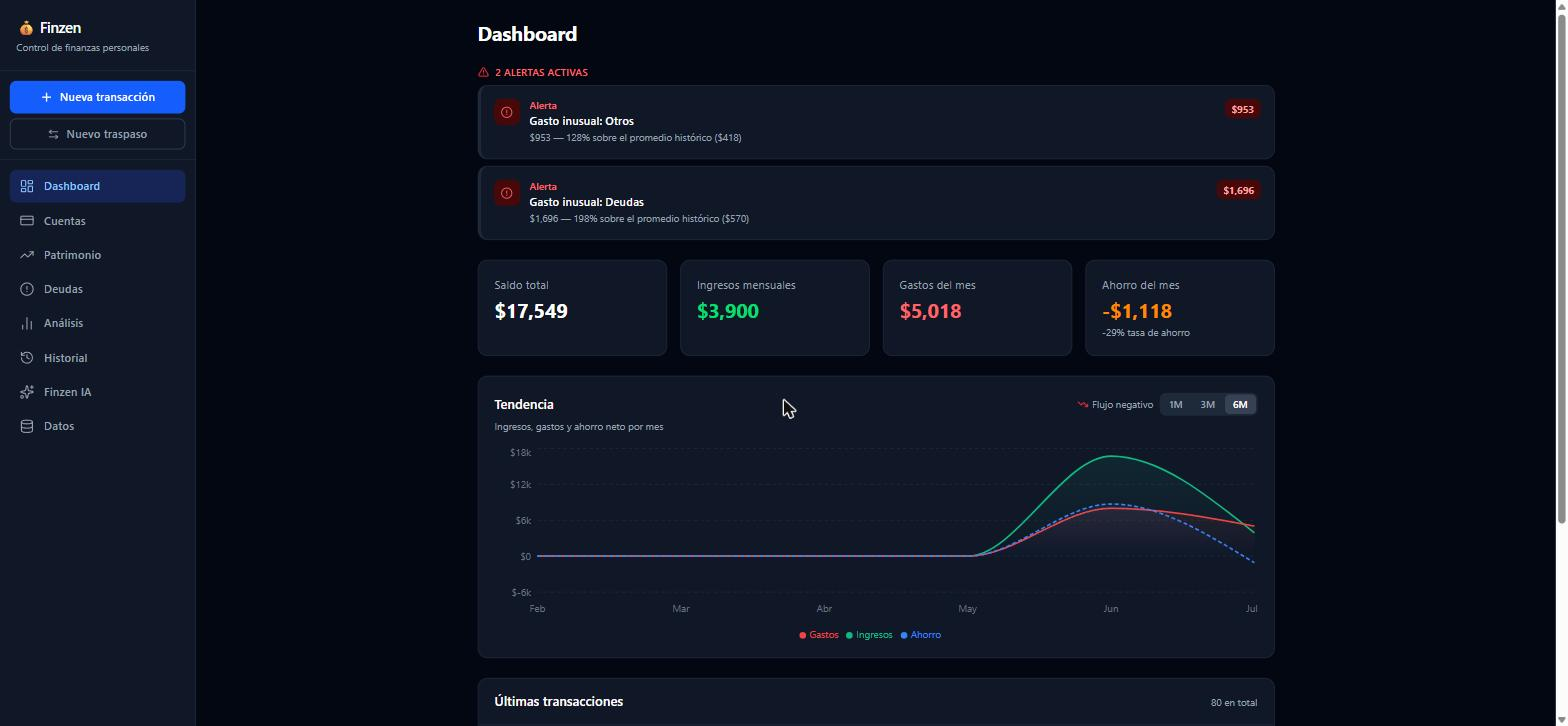The width and height of the screenshot is (1568, 726).
Task: Click the Dashboard grid icon in sidebar
Action: click(27, 186)
